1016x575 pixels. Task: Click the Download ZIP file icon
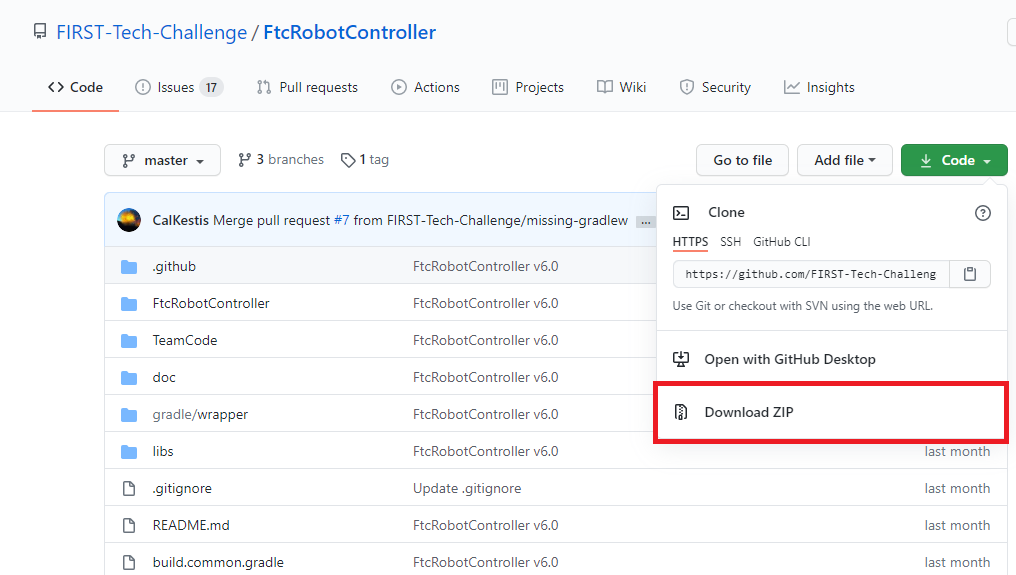[681, 412]
